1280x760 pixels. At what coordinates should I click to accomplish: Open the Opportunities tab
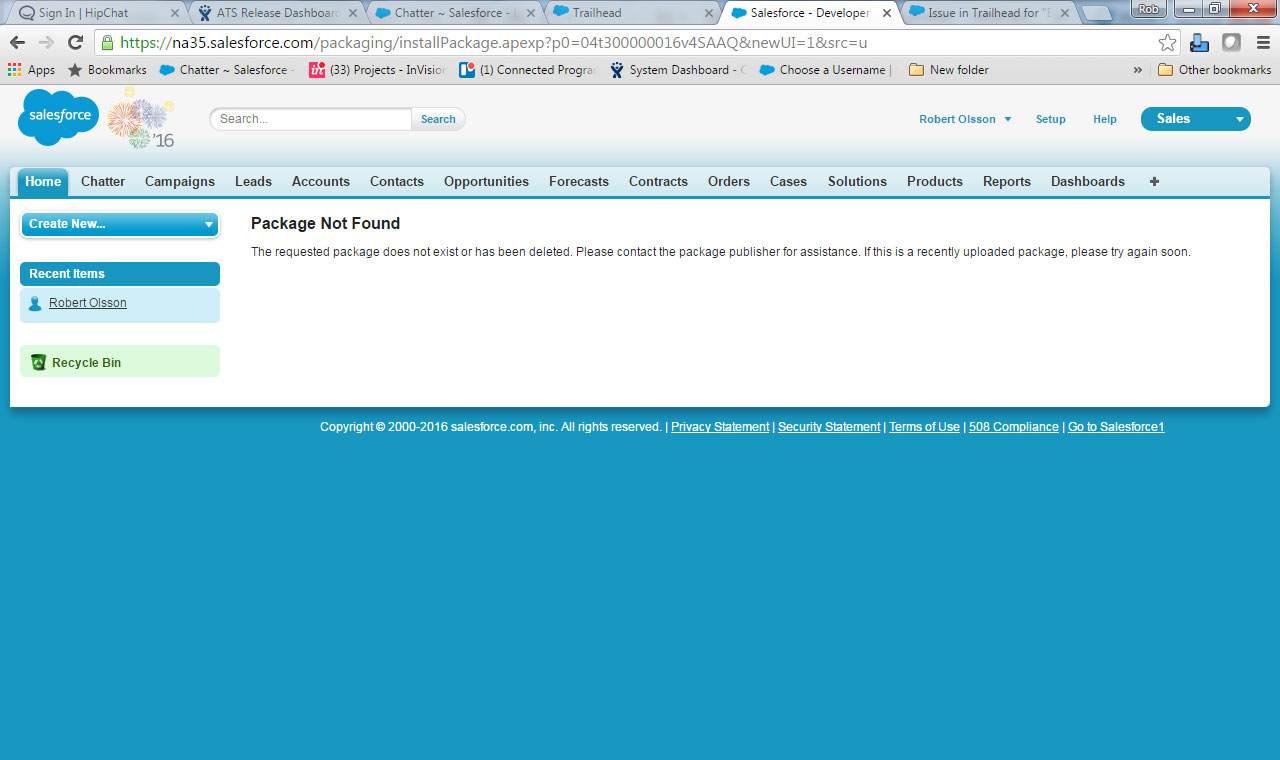point(486,182)
